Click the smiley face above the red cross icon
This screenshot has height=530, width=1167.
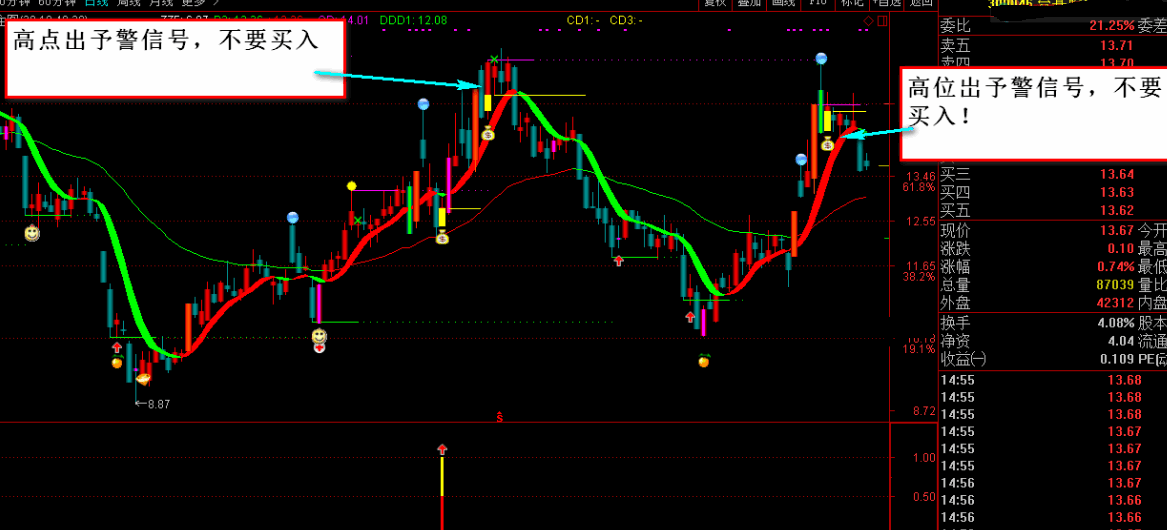pyautogui.click(x=319, y=335)
